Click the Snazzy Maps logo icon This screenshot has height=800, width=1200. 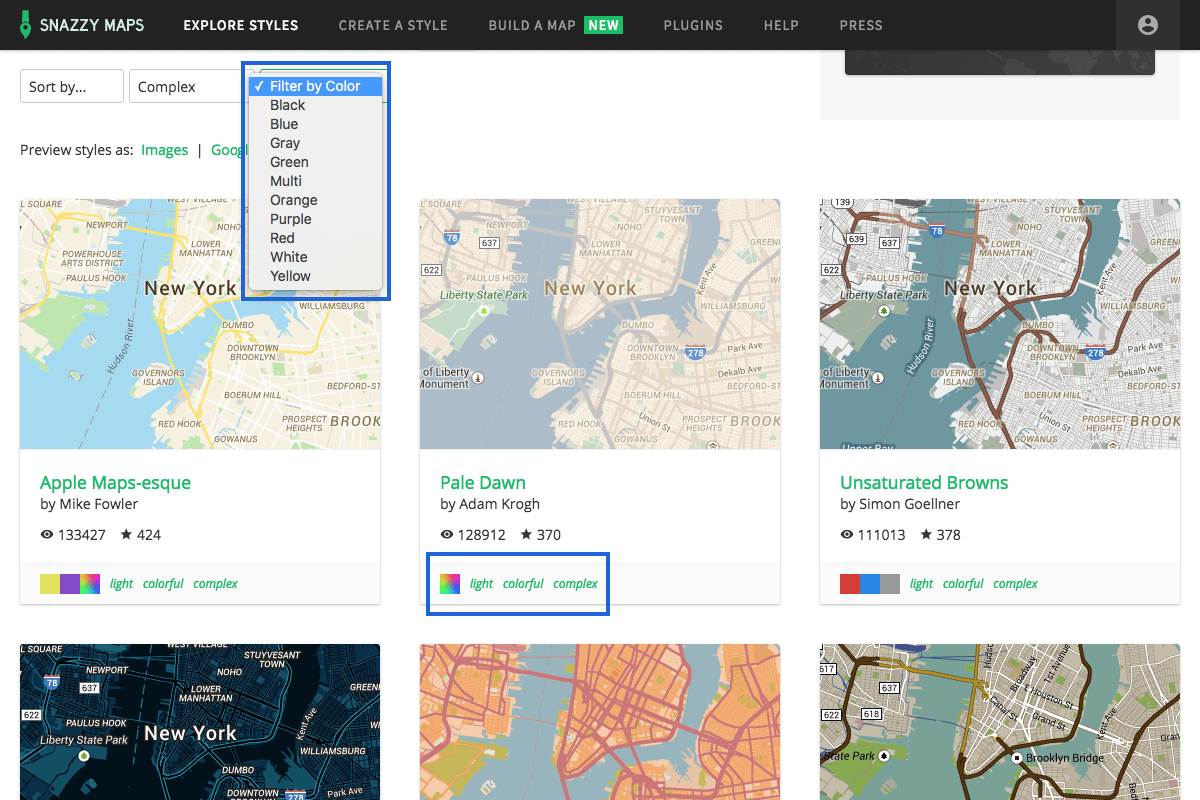pos(25,25)
